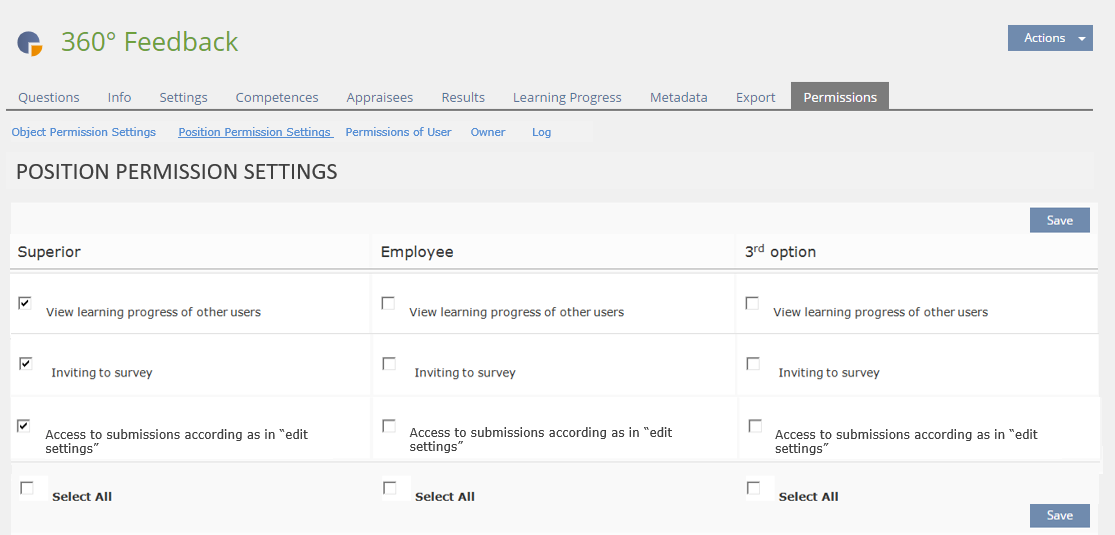Viewport: 1115px width, 535px height.
Task: Tick Select All under Superior column
Action: [27, 488]
